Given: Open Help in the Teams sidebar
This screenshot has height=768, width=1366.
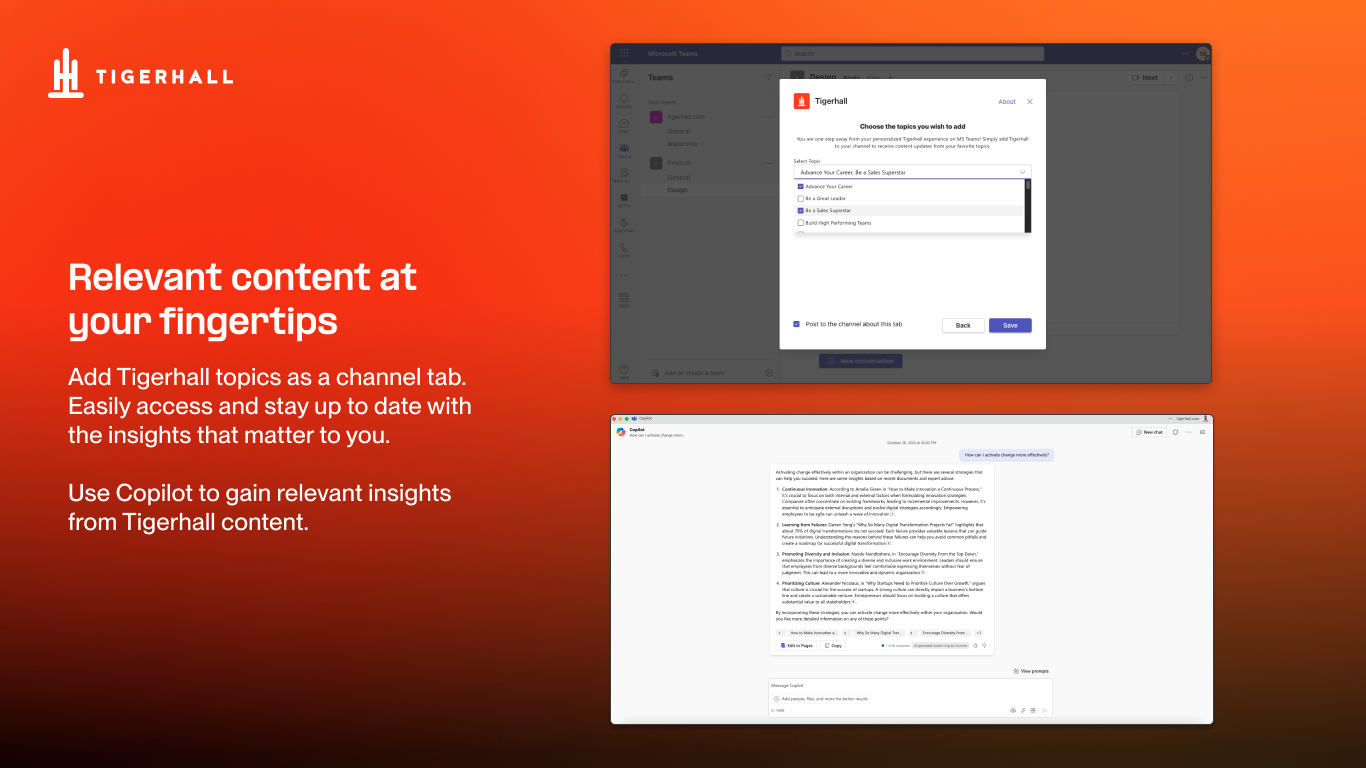Looking at the screenshot, I should [624, 372].
